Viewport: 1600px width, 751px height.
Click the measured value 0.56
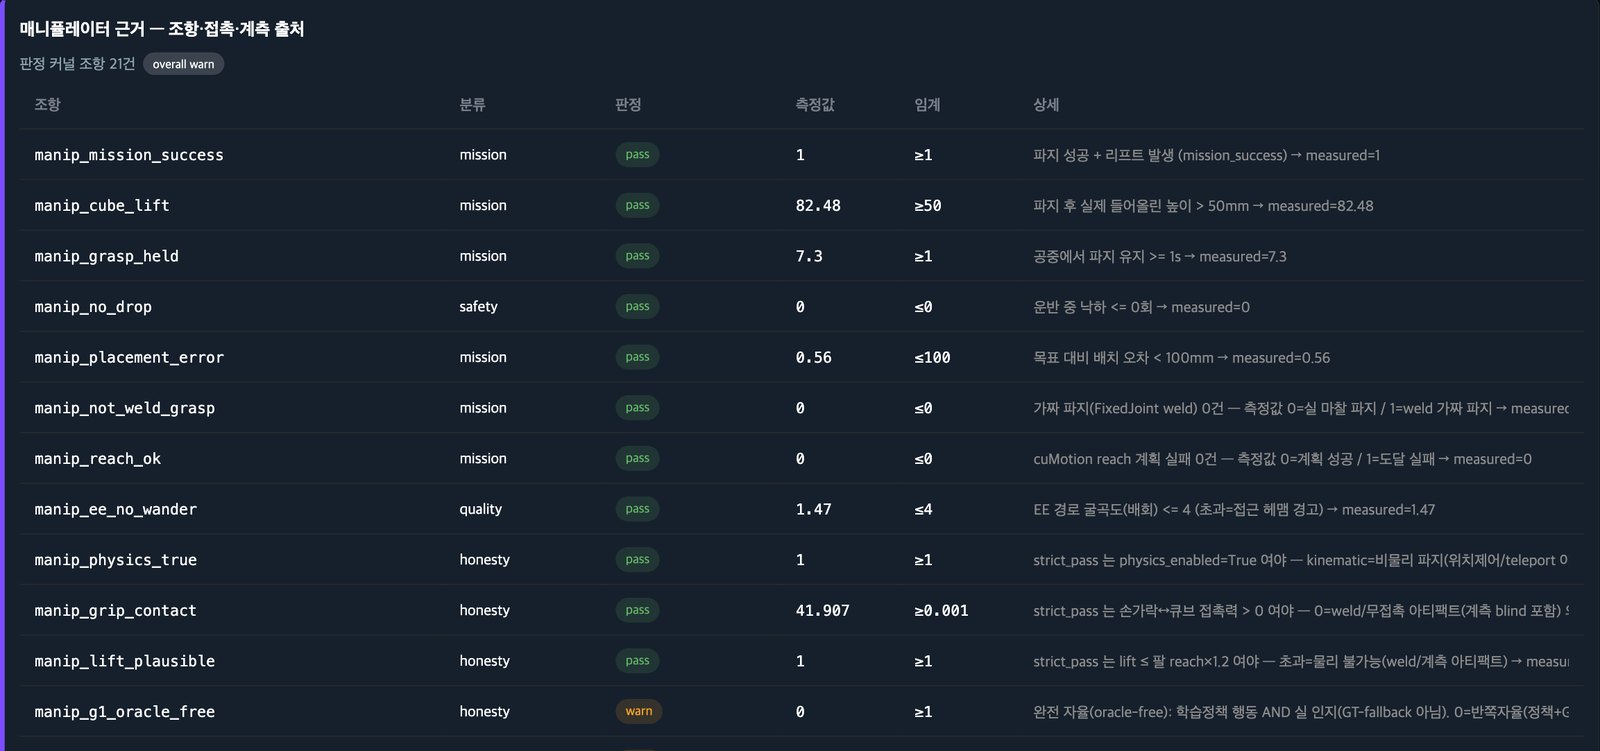pyautogui.click(x=814, y=357)
